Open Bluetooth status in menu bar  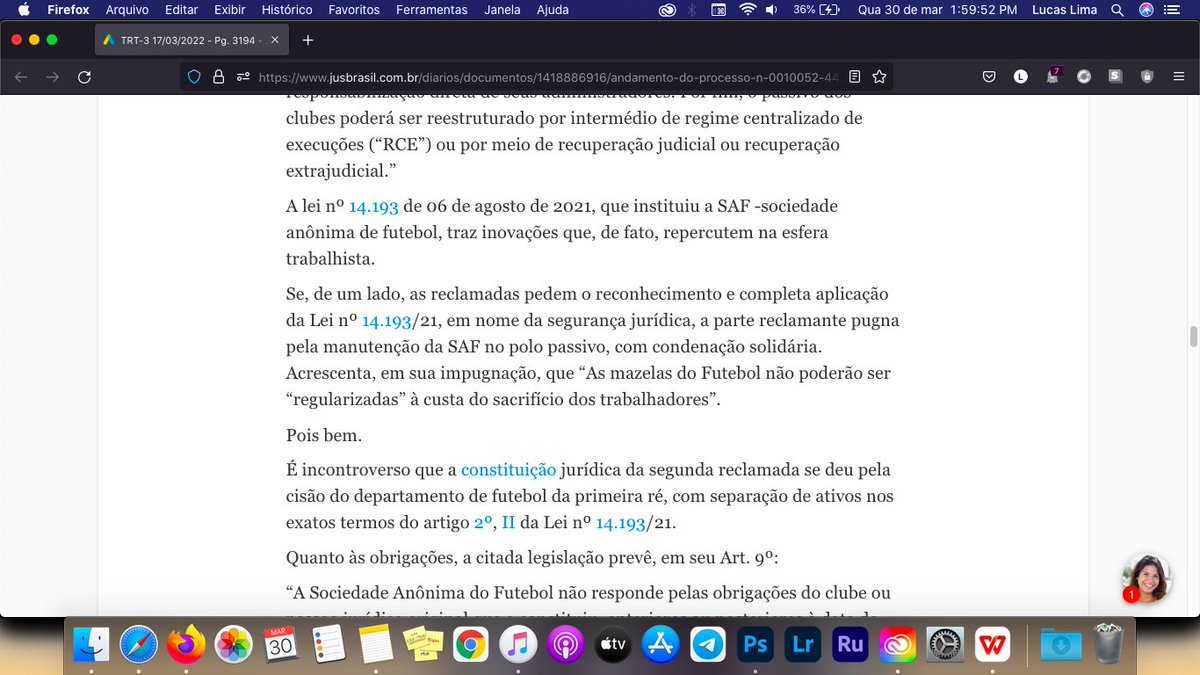tap(692, 10)
